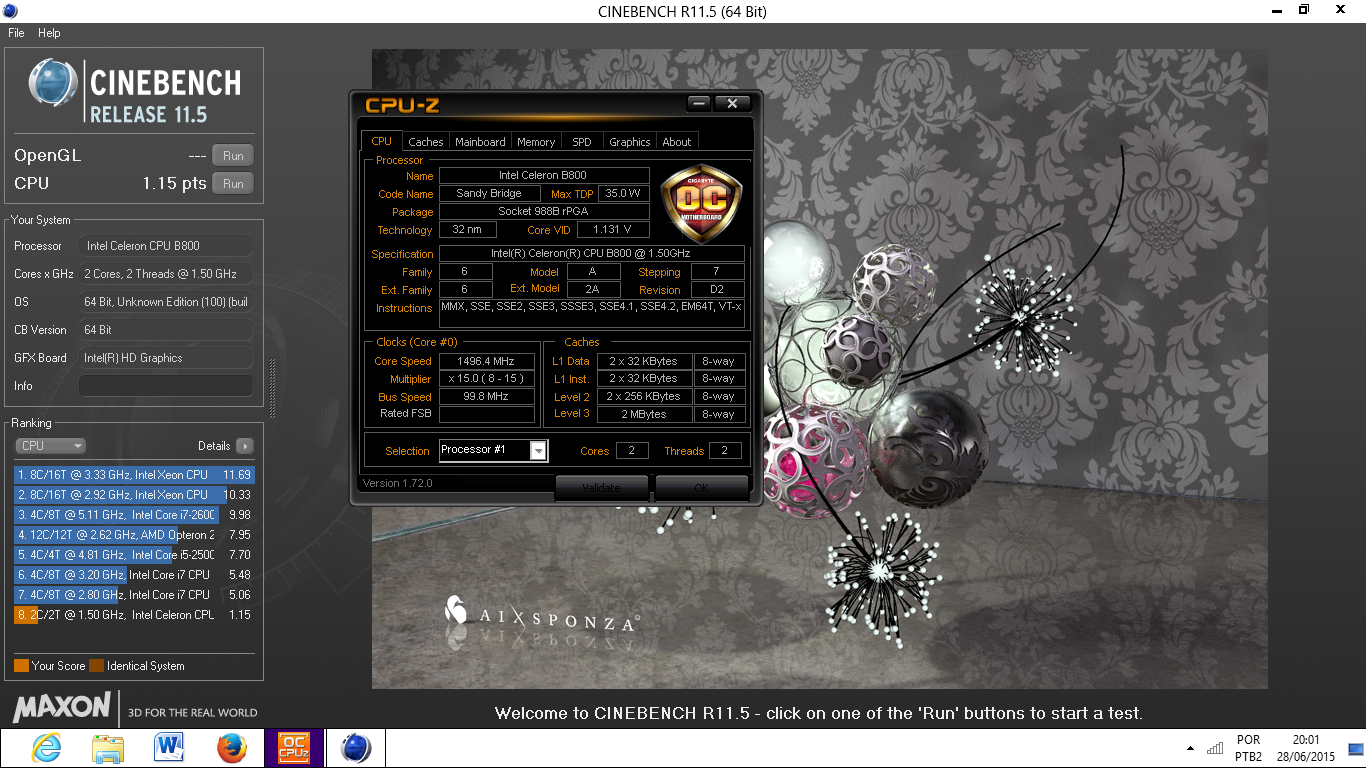Switch to the Graphics tab

pos(630,142)
